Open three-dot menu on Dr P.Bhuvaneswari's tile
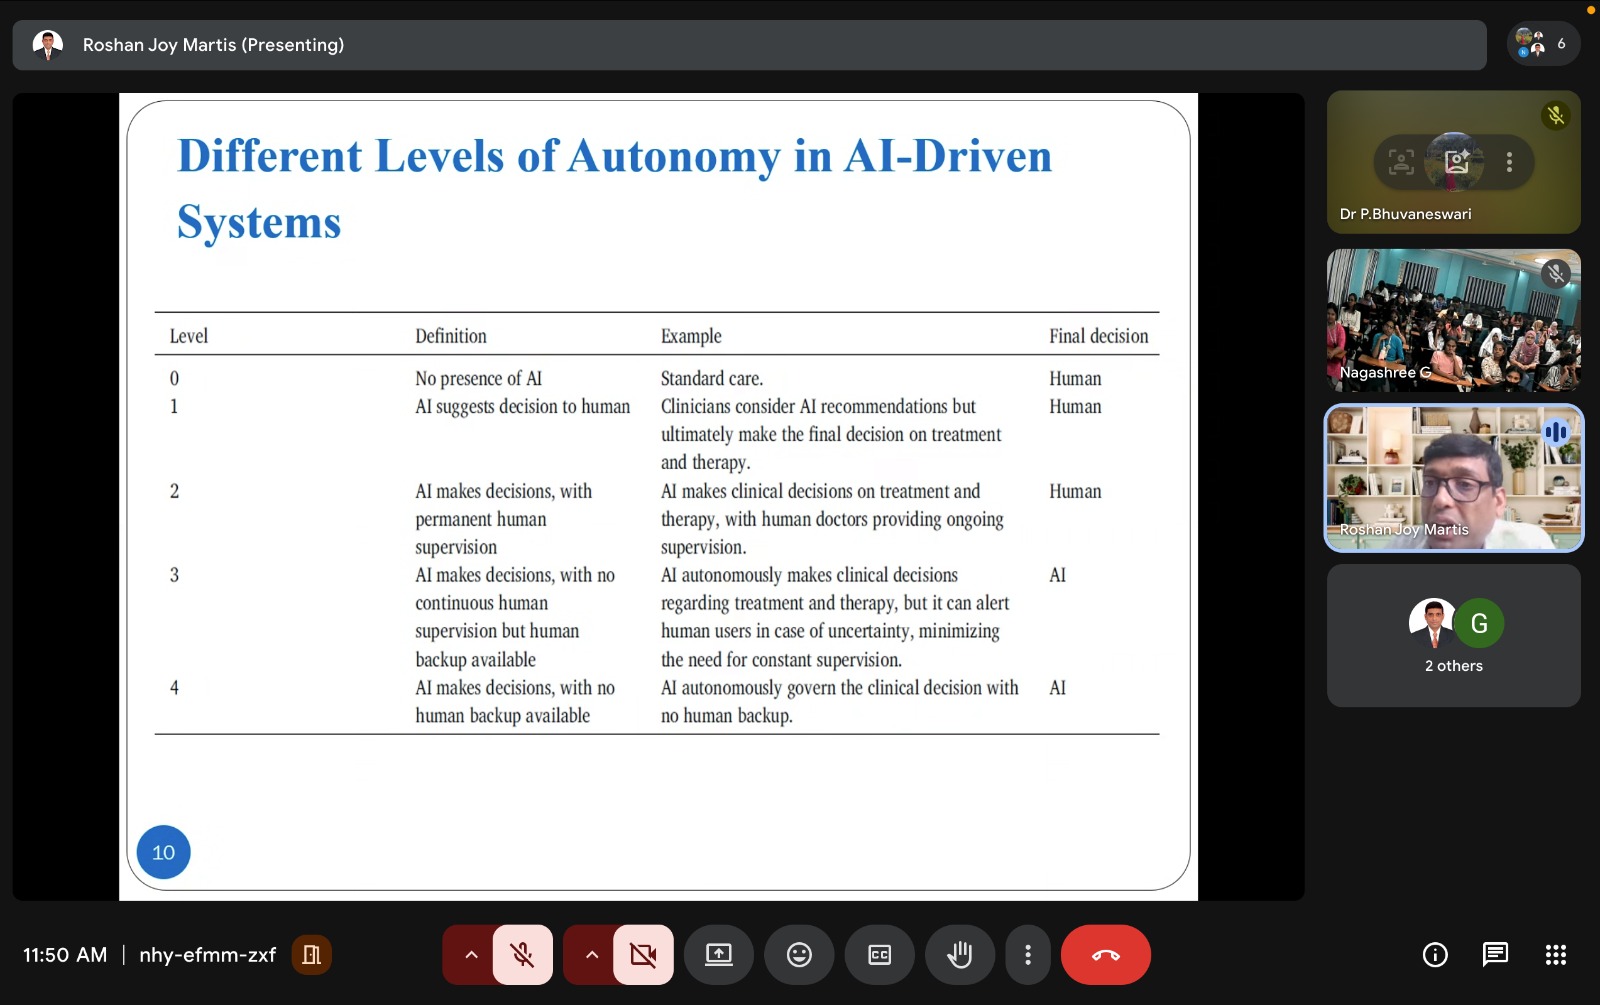Screen dimensions: 1600x1005 [1509, 162]
